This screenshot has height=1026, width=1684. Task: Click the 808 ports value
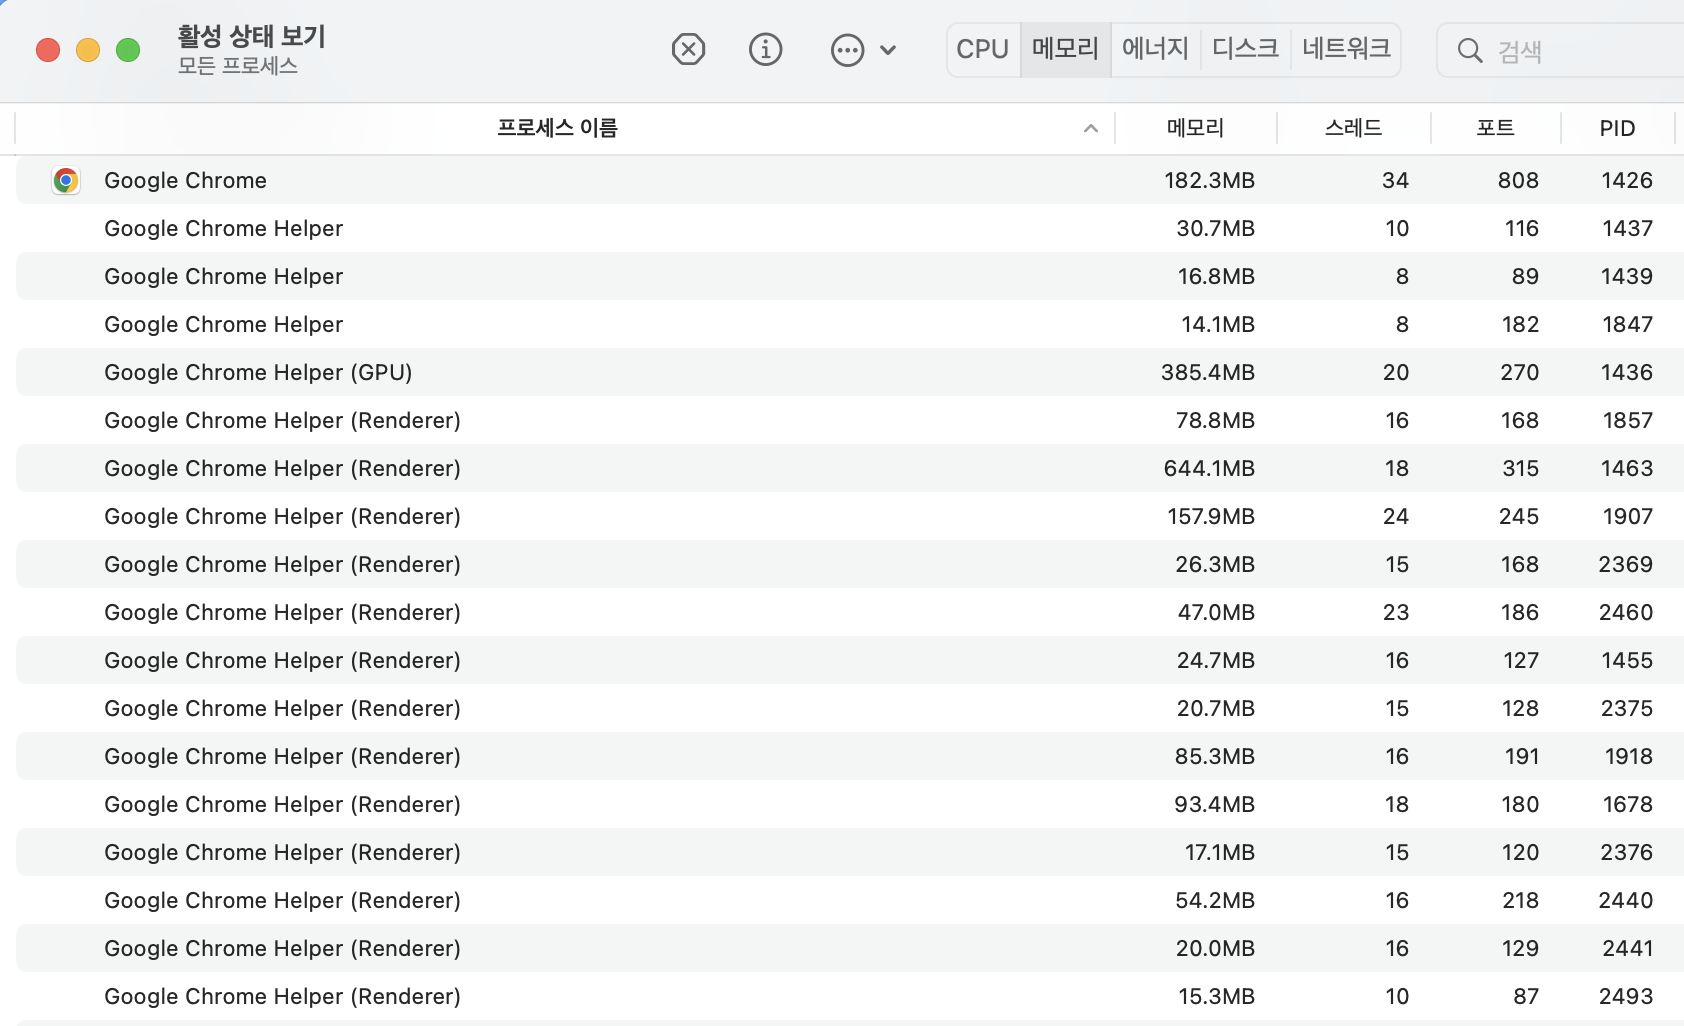[x=1518, y=180]
